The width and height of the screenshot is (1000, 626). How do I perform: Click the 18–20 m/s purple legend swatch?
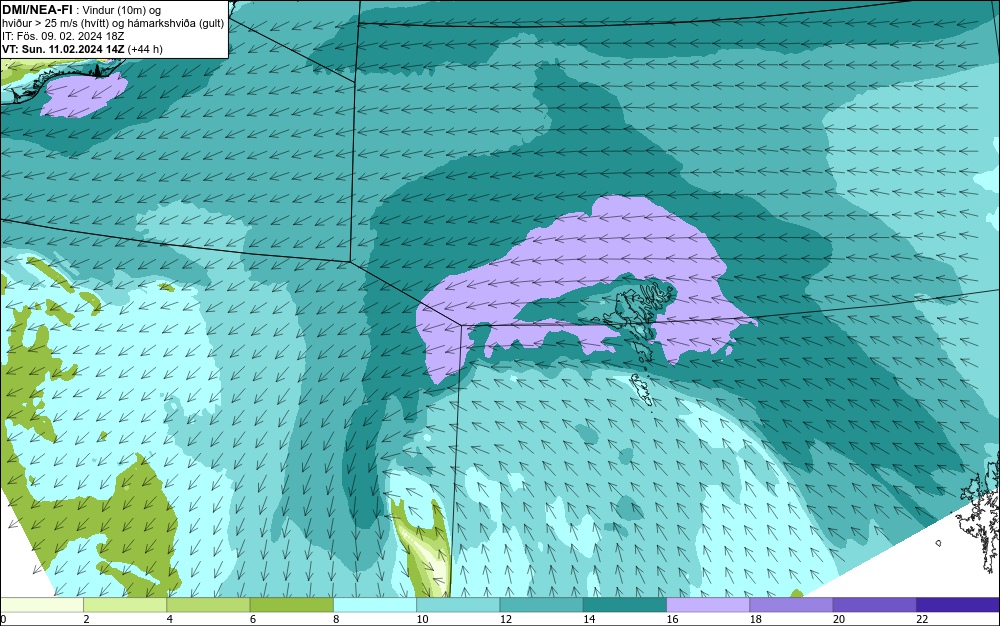(x=791, y=605)
